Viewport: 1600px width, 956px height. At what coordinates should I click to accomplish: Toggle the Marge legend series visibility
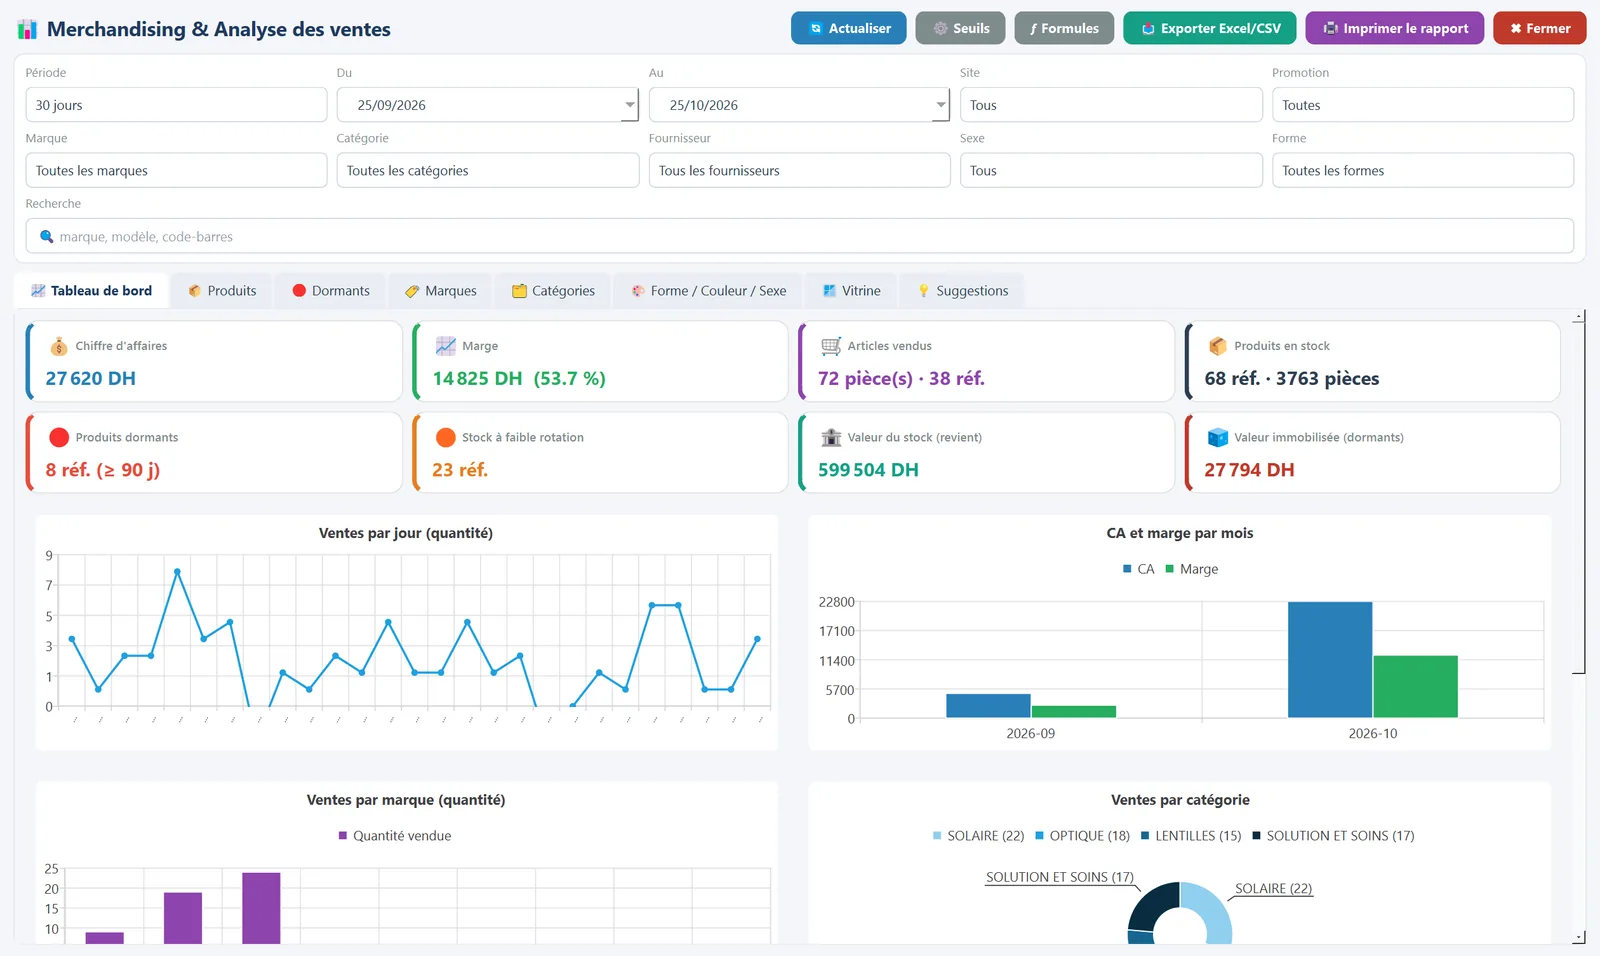point(1191,569)
